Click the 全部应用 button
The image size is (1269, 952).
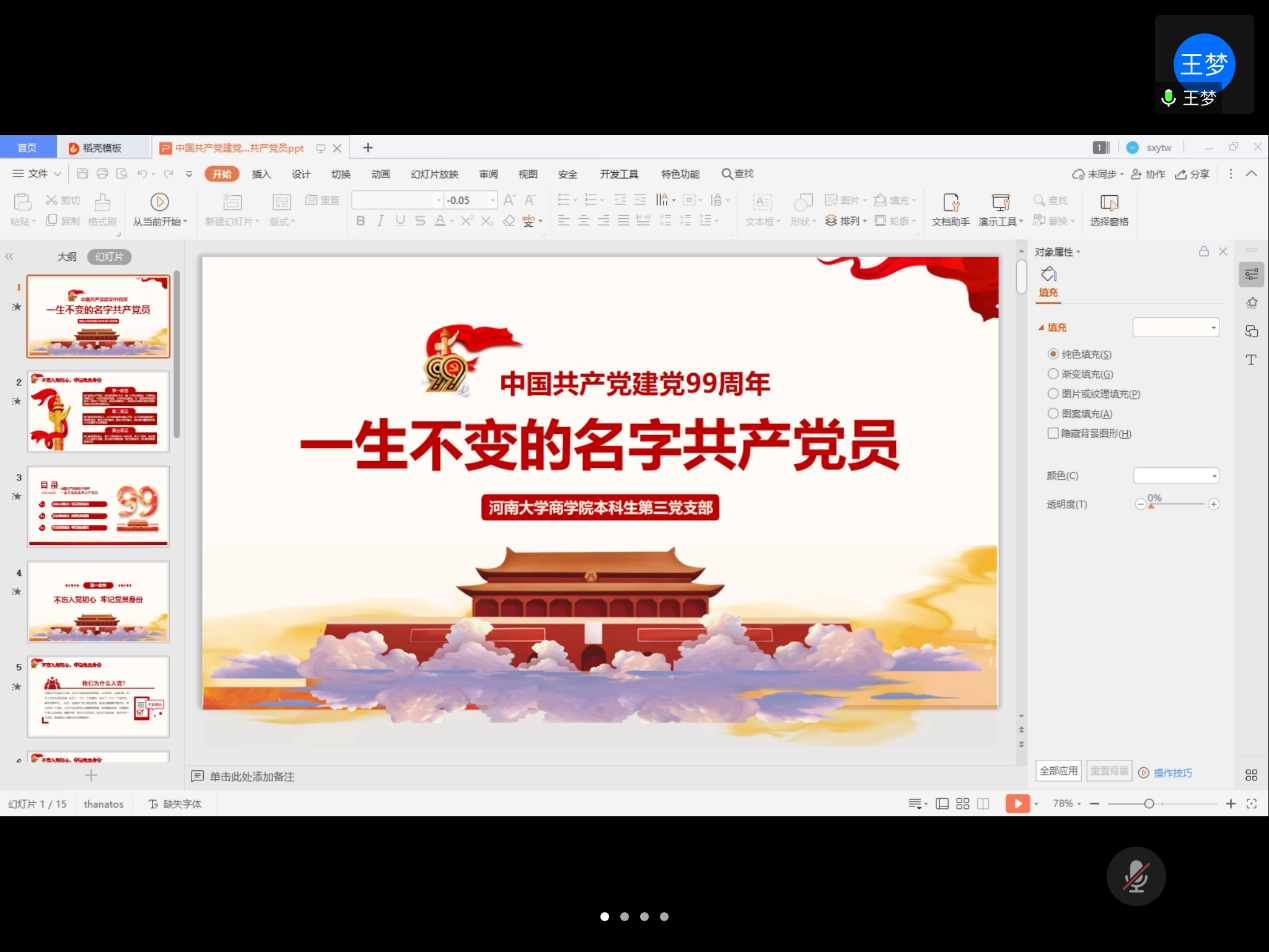click(1059, 771)
